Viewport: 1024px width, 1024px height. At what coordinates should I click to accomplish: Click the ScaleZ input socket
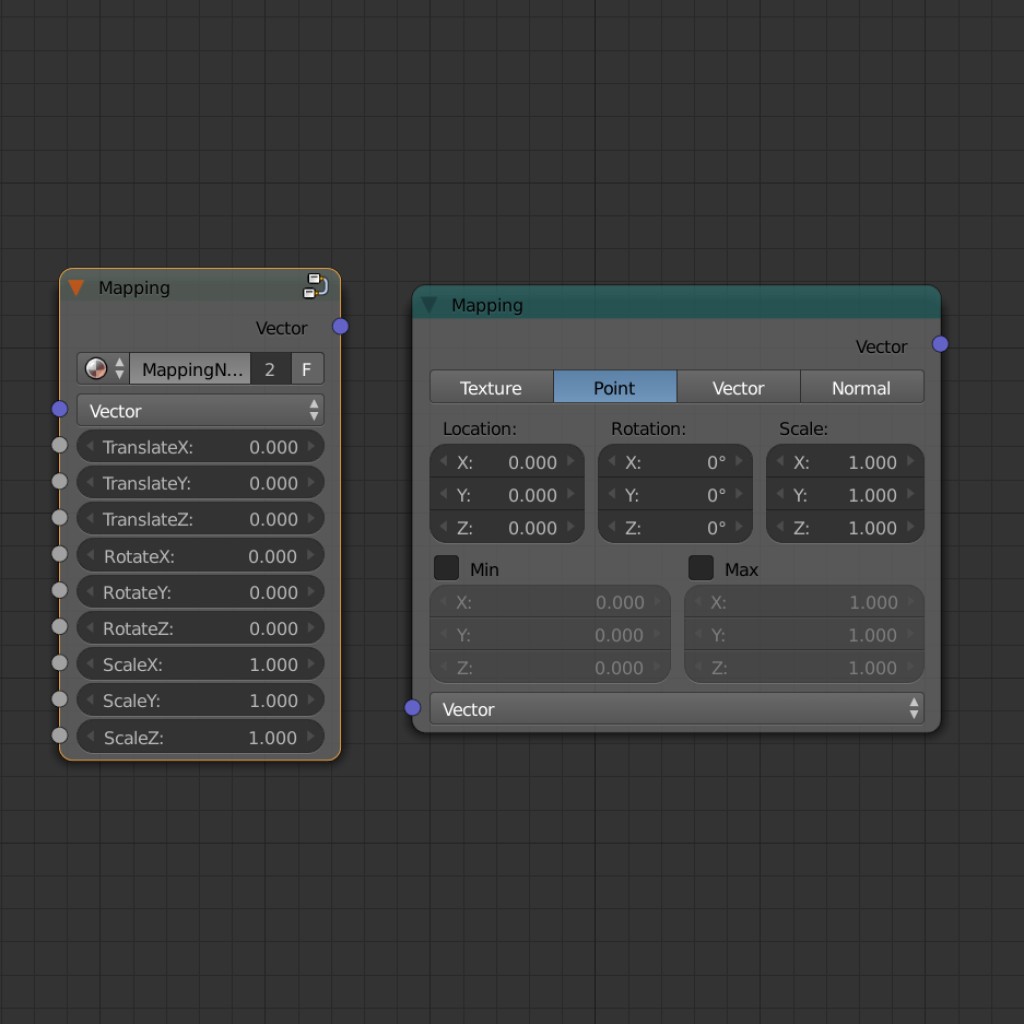click(x=60, y=736)
